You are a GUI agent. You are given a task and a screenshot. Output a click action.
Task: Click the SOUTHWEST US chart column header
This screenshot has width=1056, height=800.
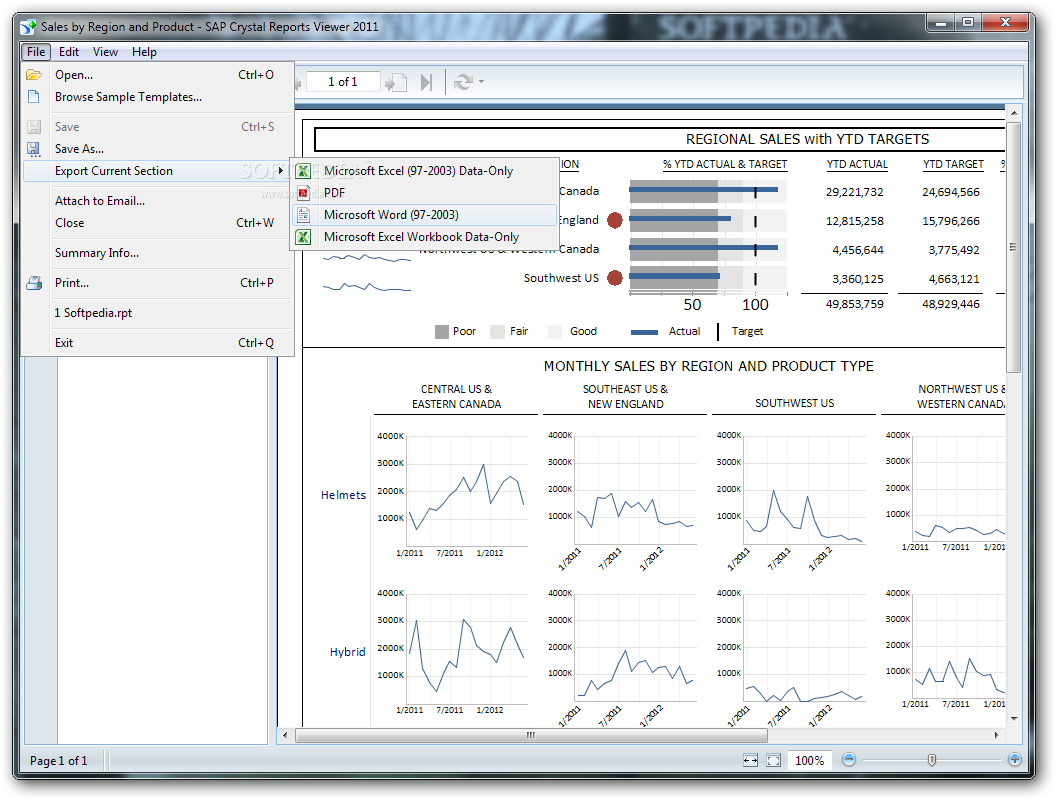tap(794, 403)
